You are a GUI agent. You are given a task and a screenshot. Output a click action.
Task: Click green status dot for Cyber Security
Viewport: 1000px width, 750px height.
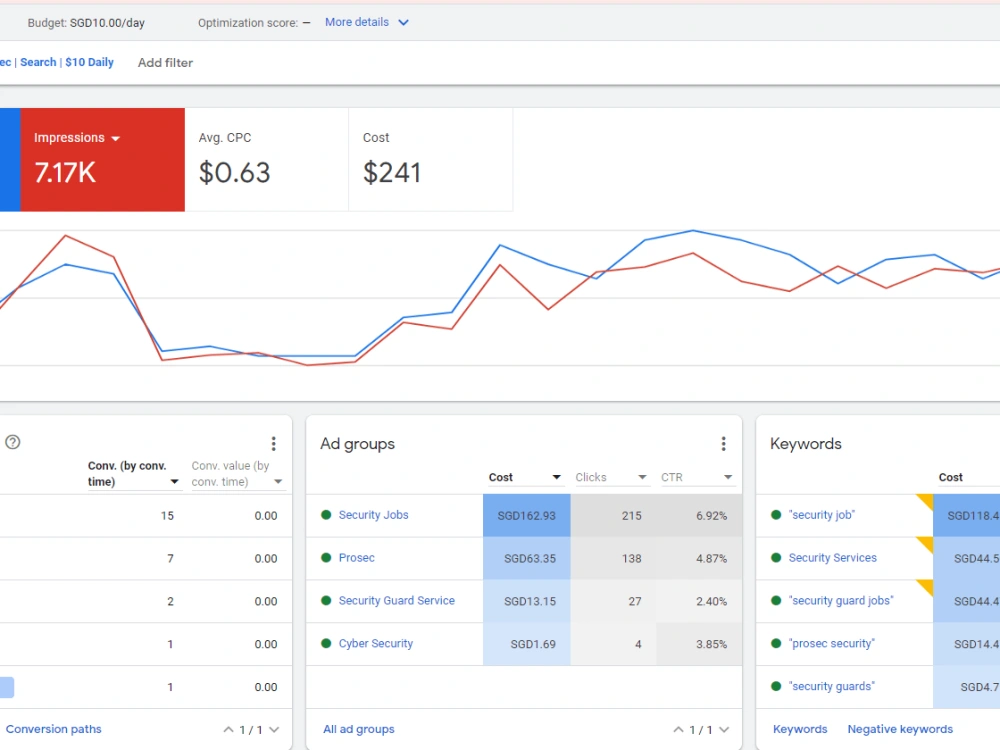coord(326,643)
